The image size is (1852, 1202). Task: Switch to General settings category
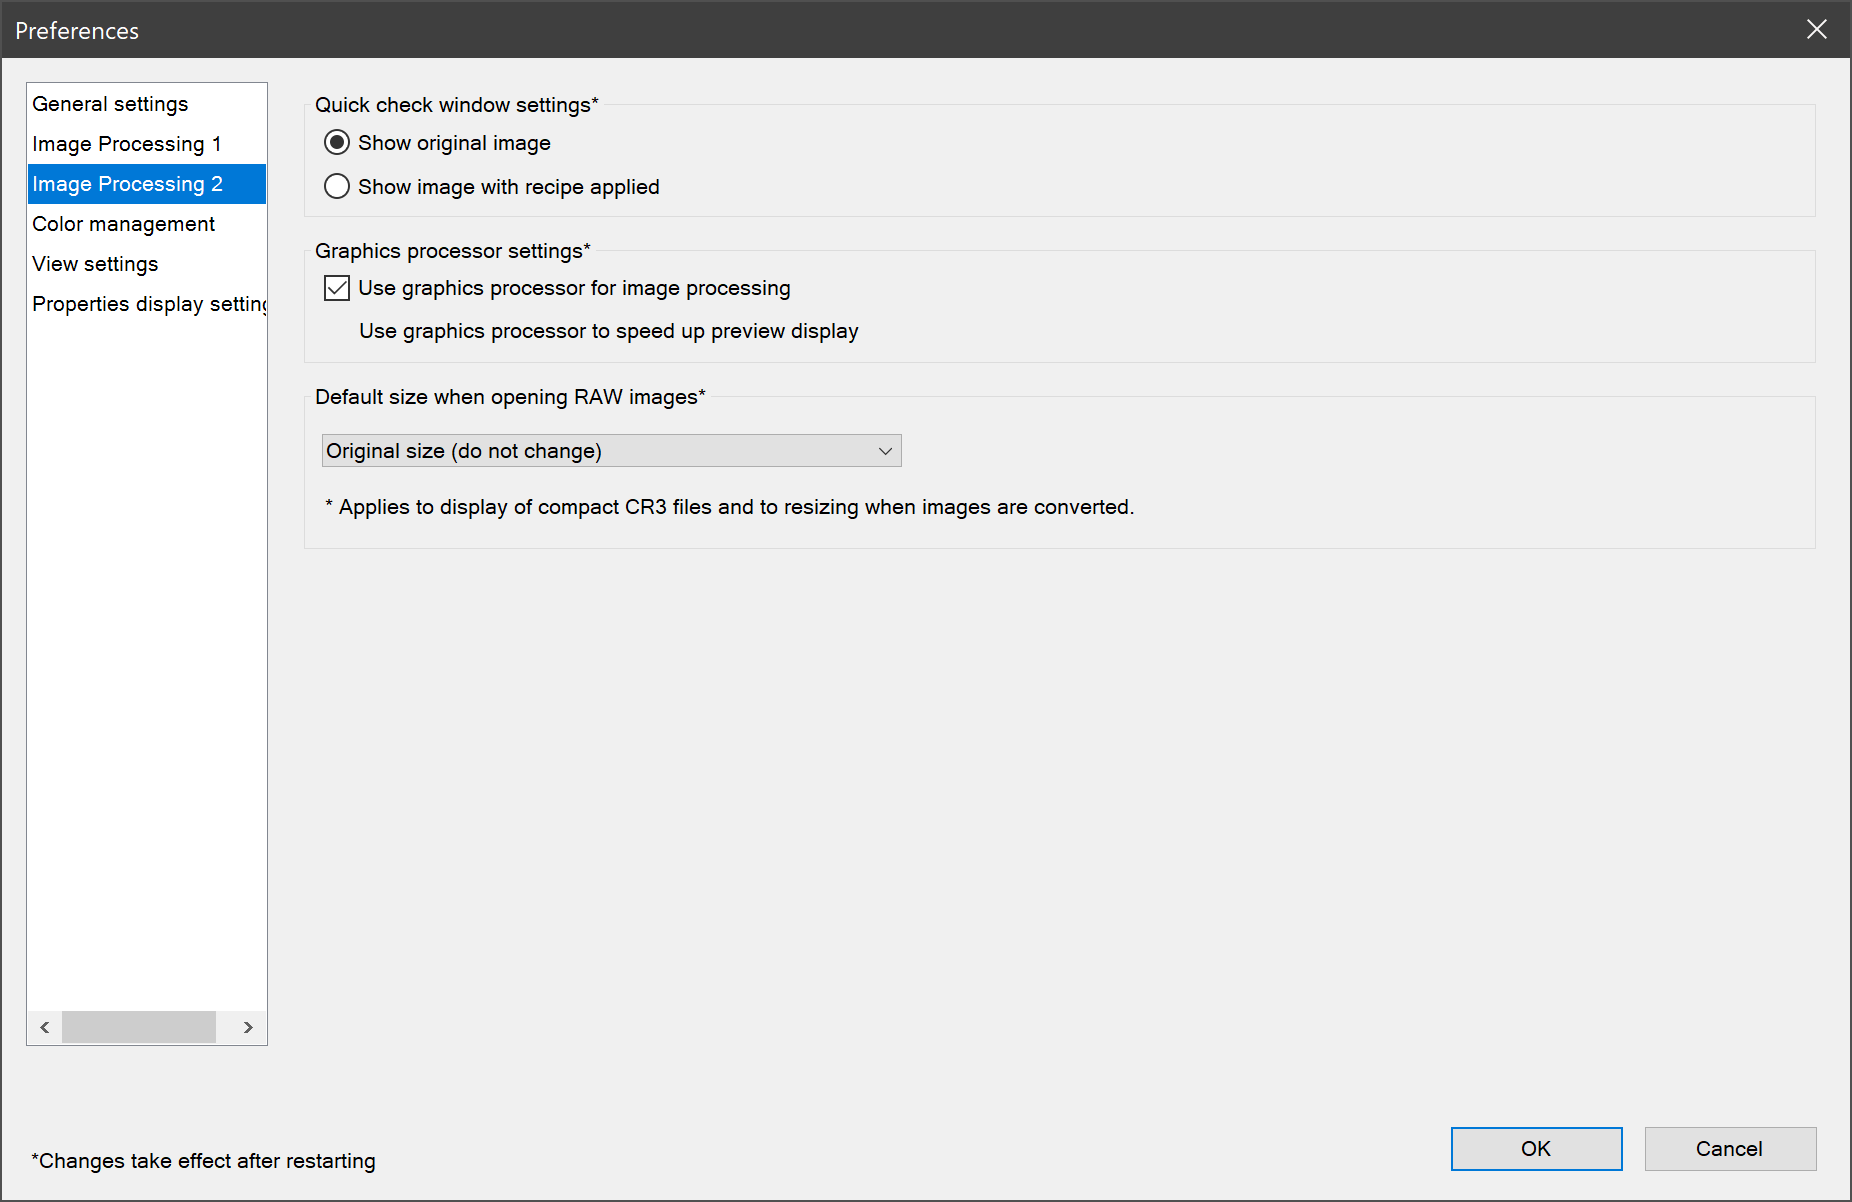click(110, 103)
